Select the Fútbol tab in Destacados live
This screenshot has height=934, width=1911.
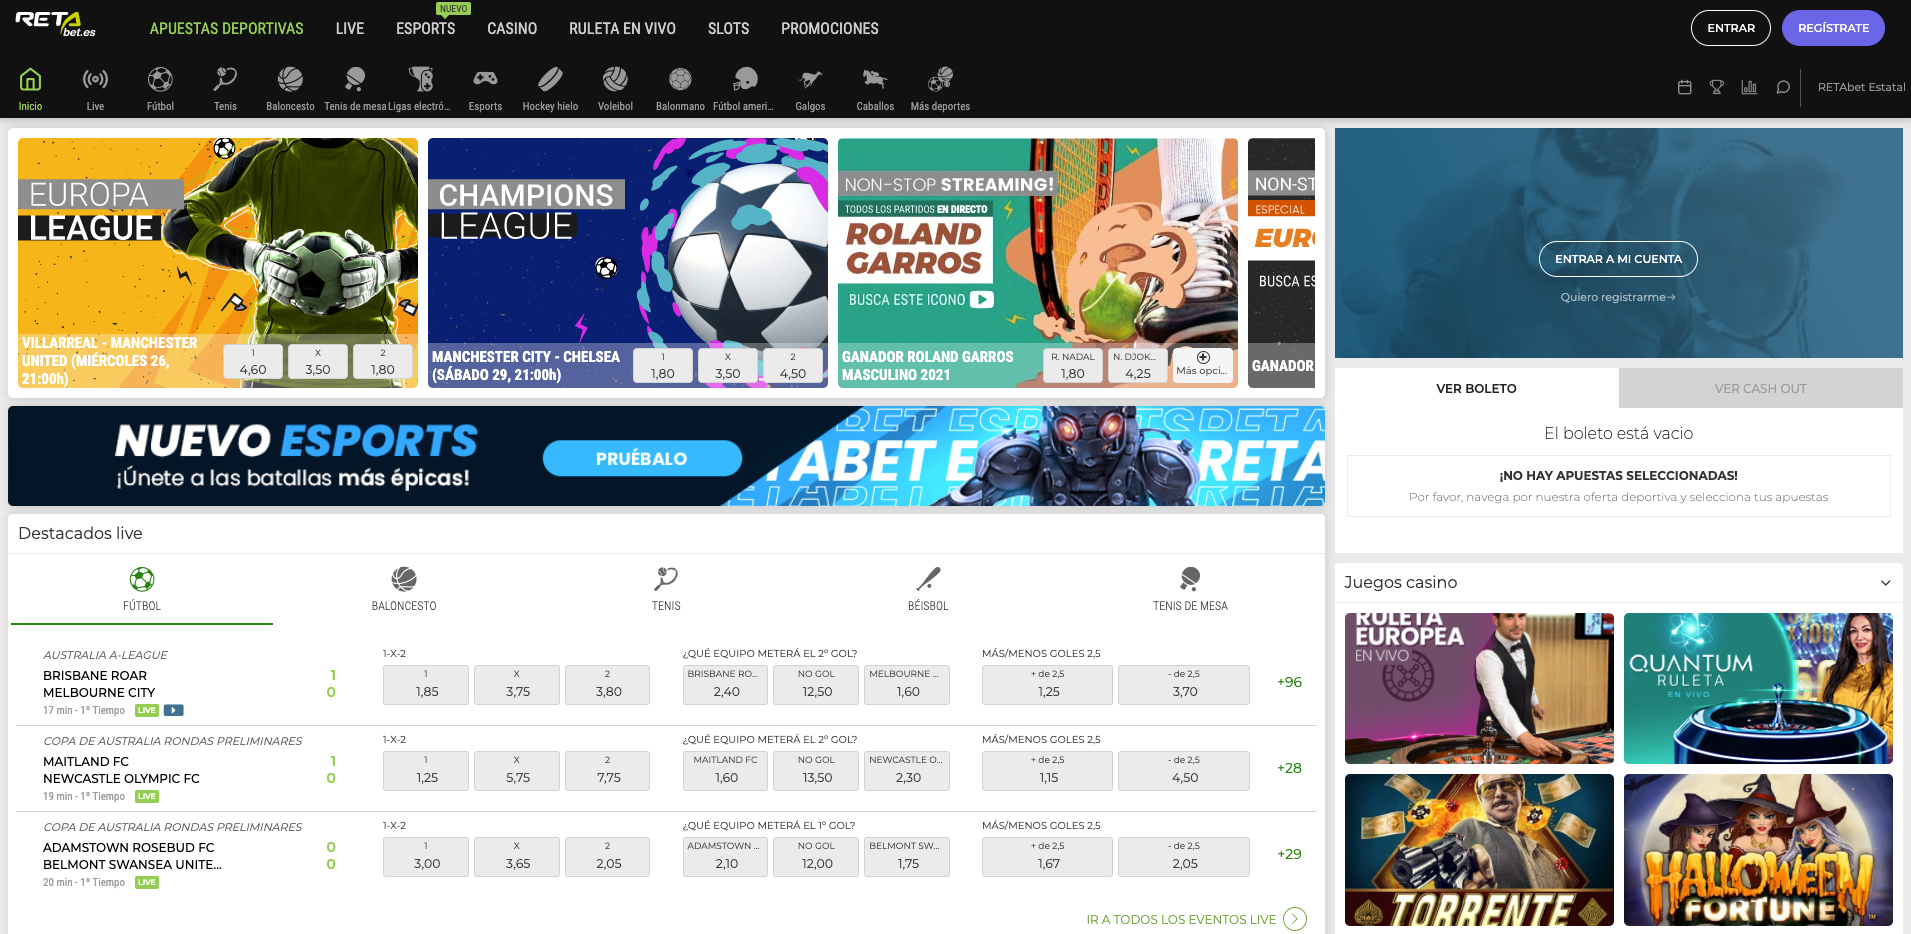(142, 589)
